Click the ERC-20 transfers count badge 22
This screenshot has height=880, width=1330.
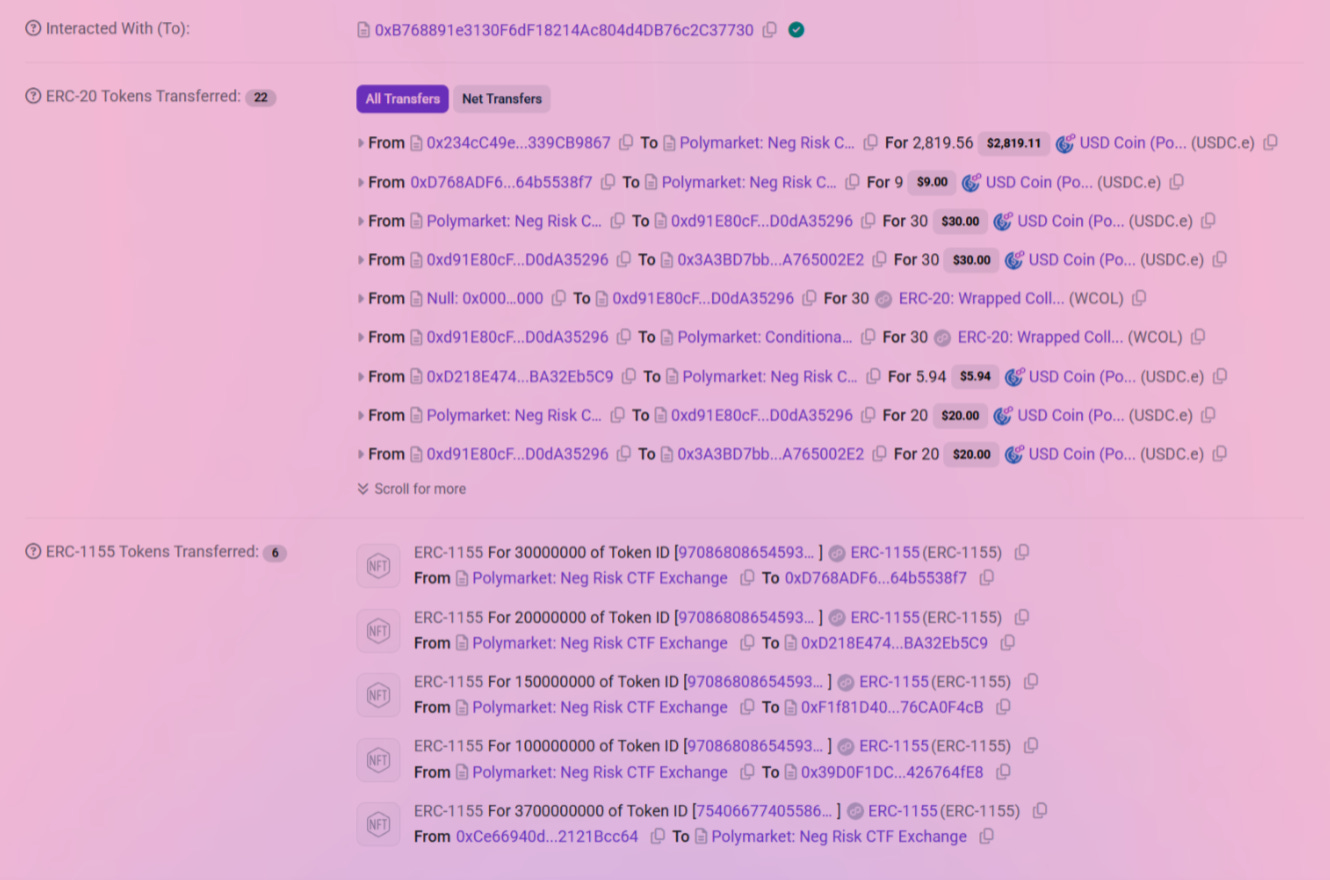(x=261, y=97)
